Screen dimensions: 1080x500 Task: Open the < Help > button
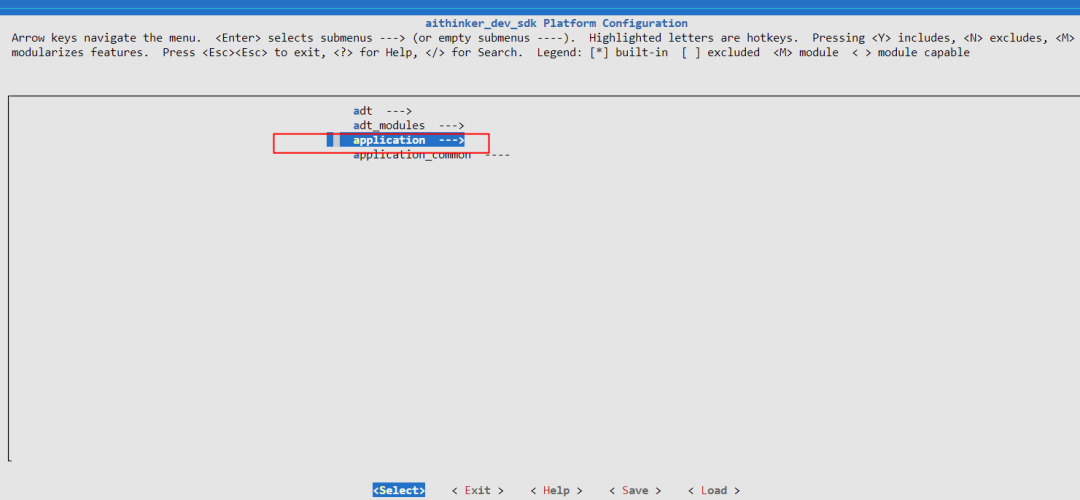tap(556, 490)
